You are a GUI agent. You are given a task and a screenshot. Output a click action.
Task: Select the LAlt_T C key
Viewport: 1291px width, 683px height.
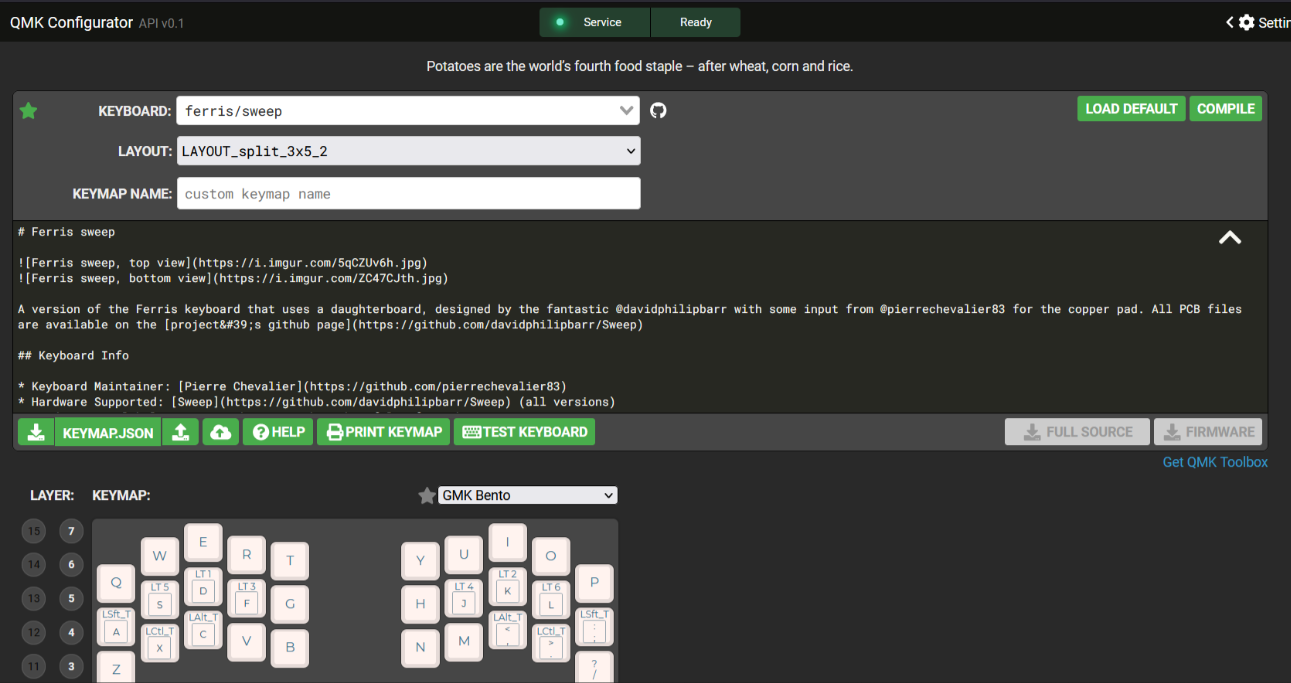[x=203, y=630]
